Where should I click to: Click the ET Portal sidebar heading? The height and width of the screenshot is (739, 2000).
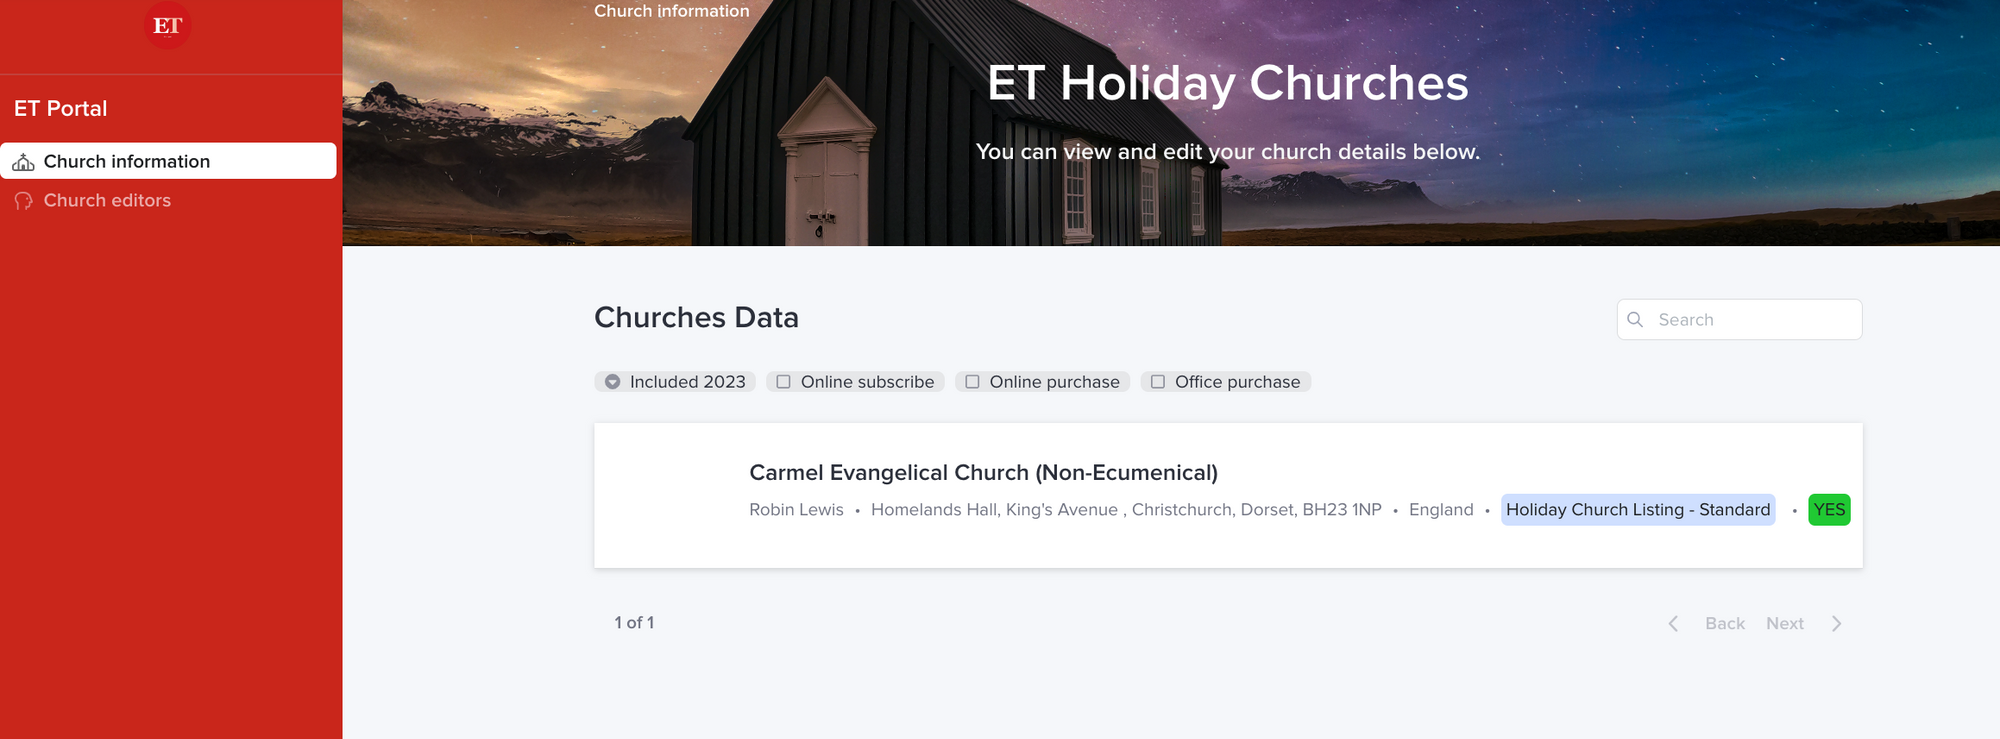click(61, 109)
